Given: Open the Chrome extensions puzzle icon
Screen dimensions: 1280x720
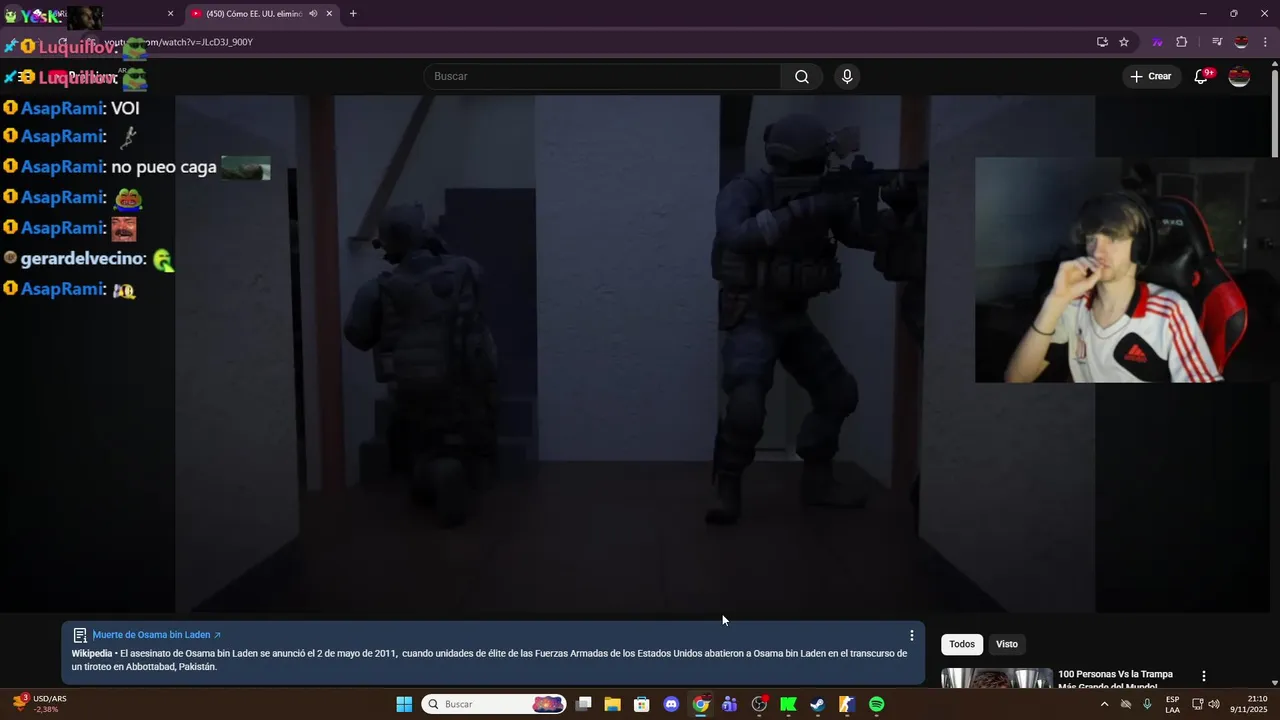Looking at the screenshot, I should pyautogui.click(x=1181, y=42).
